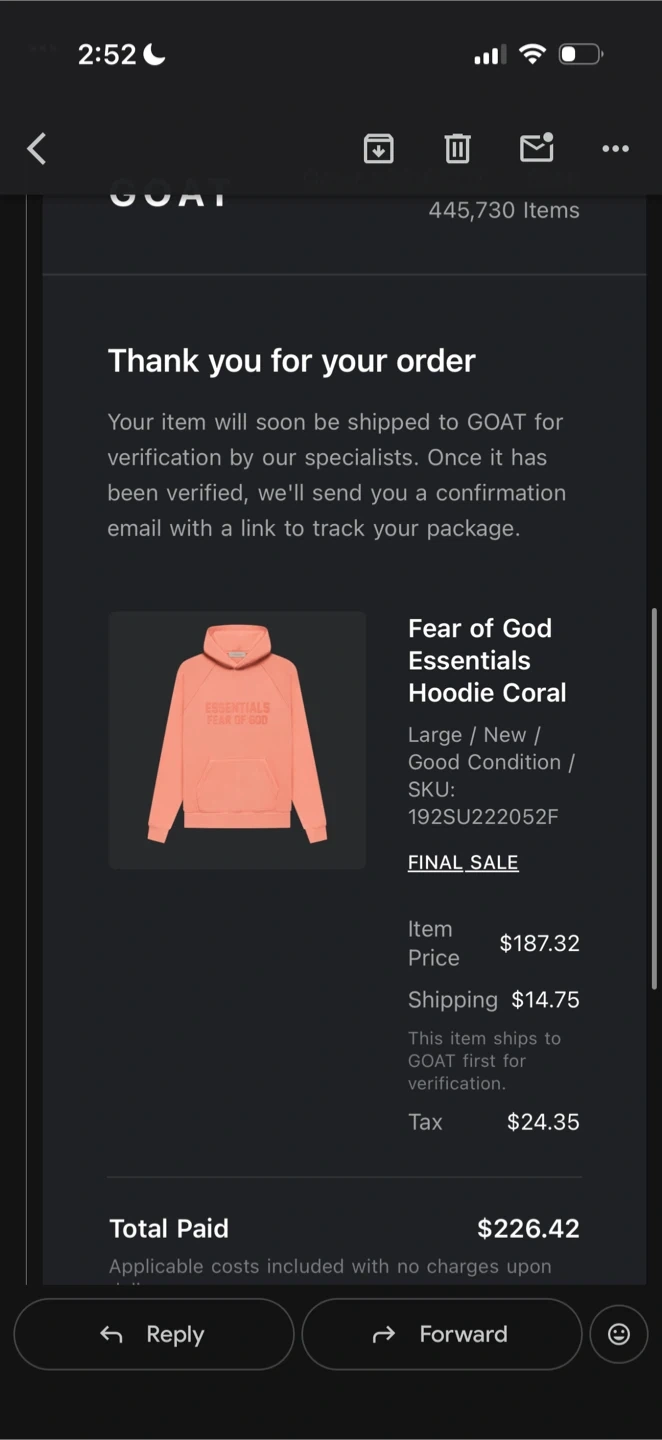Screen dimensions: 662x1440
Task: Archive this email
Action: click(x=378, y=149)
